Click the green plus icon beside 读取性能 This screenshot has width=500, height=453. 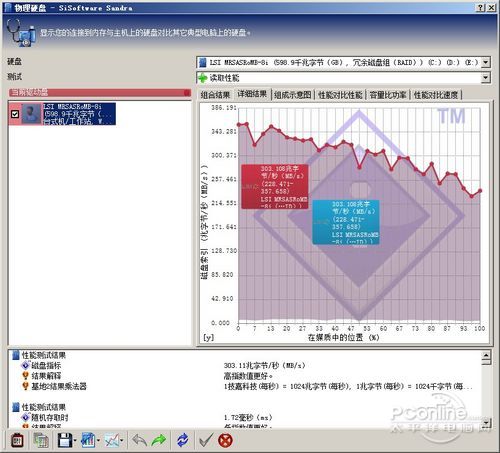203,78
